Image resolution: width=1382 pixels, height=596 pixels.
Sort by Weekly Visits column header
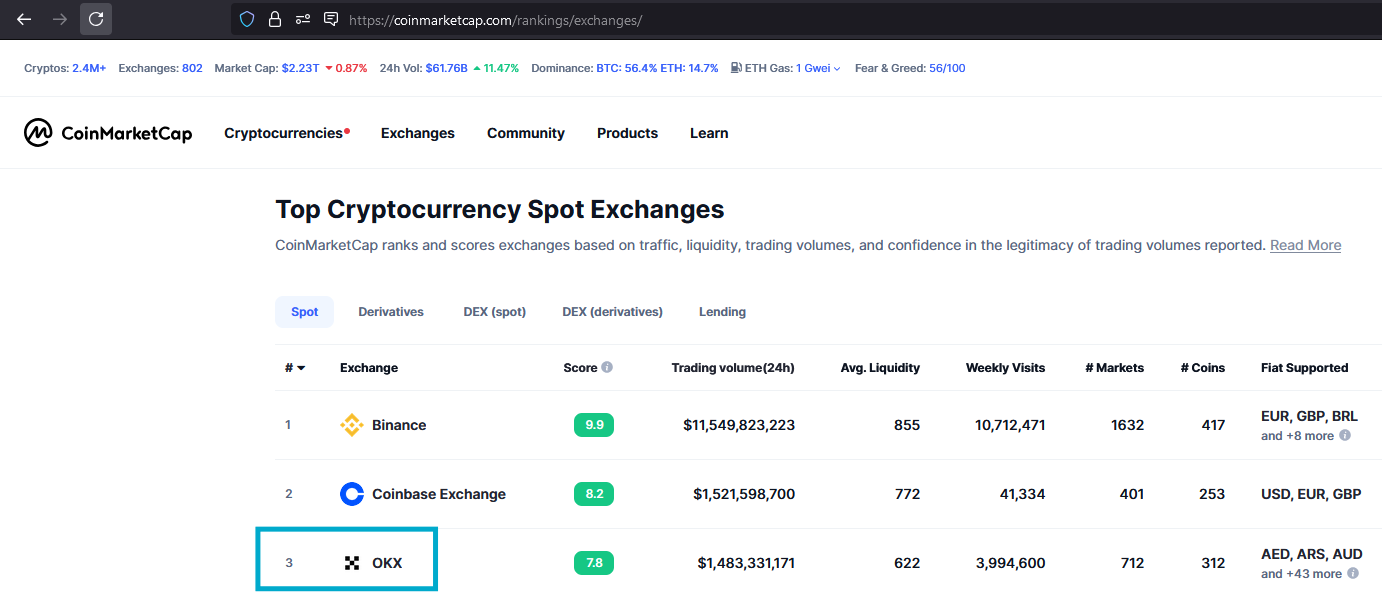click(1005, 368)
